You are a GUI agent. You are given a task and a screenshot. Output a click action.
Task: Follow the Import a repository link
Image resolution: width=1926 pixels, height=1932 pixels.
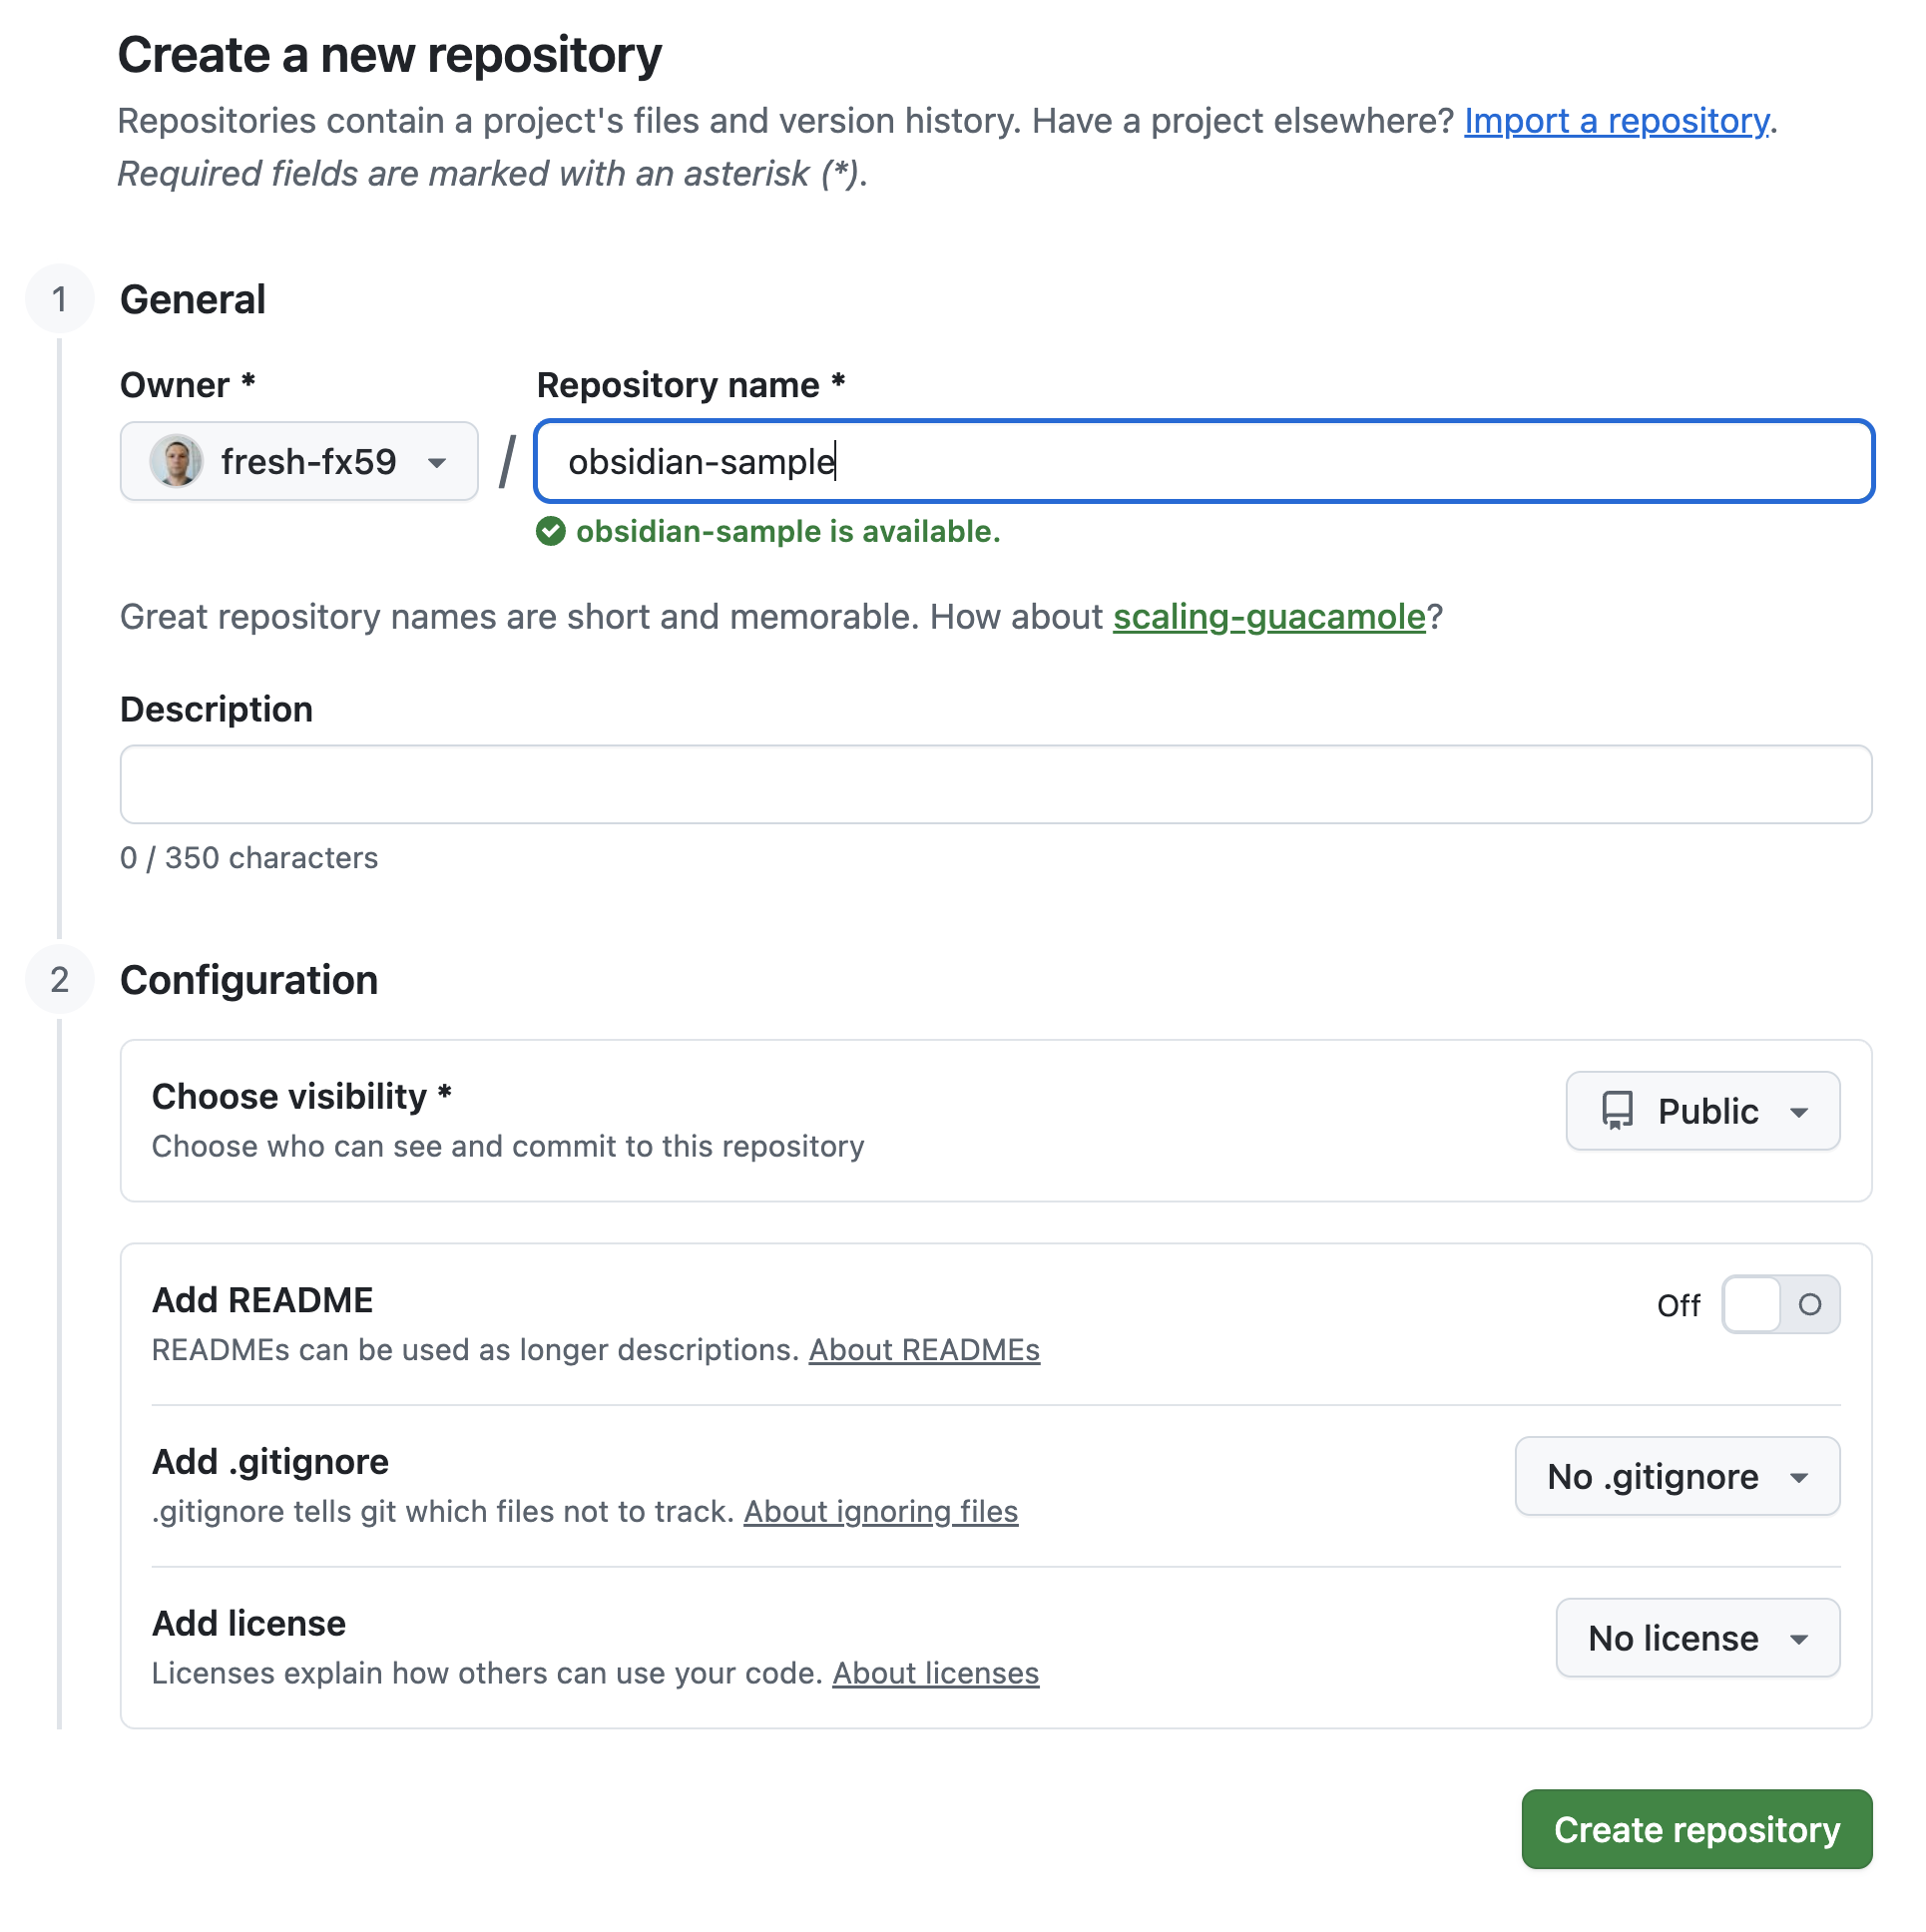[x=1616, y=121]
